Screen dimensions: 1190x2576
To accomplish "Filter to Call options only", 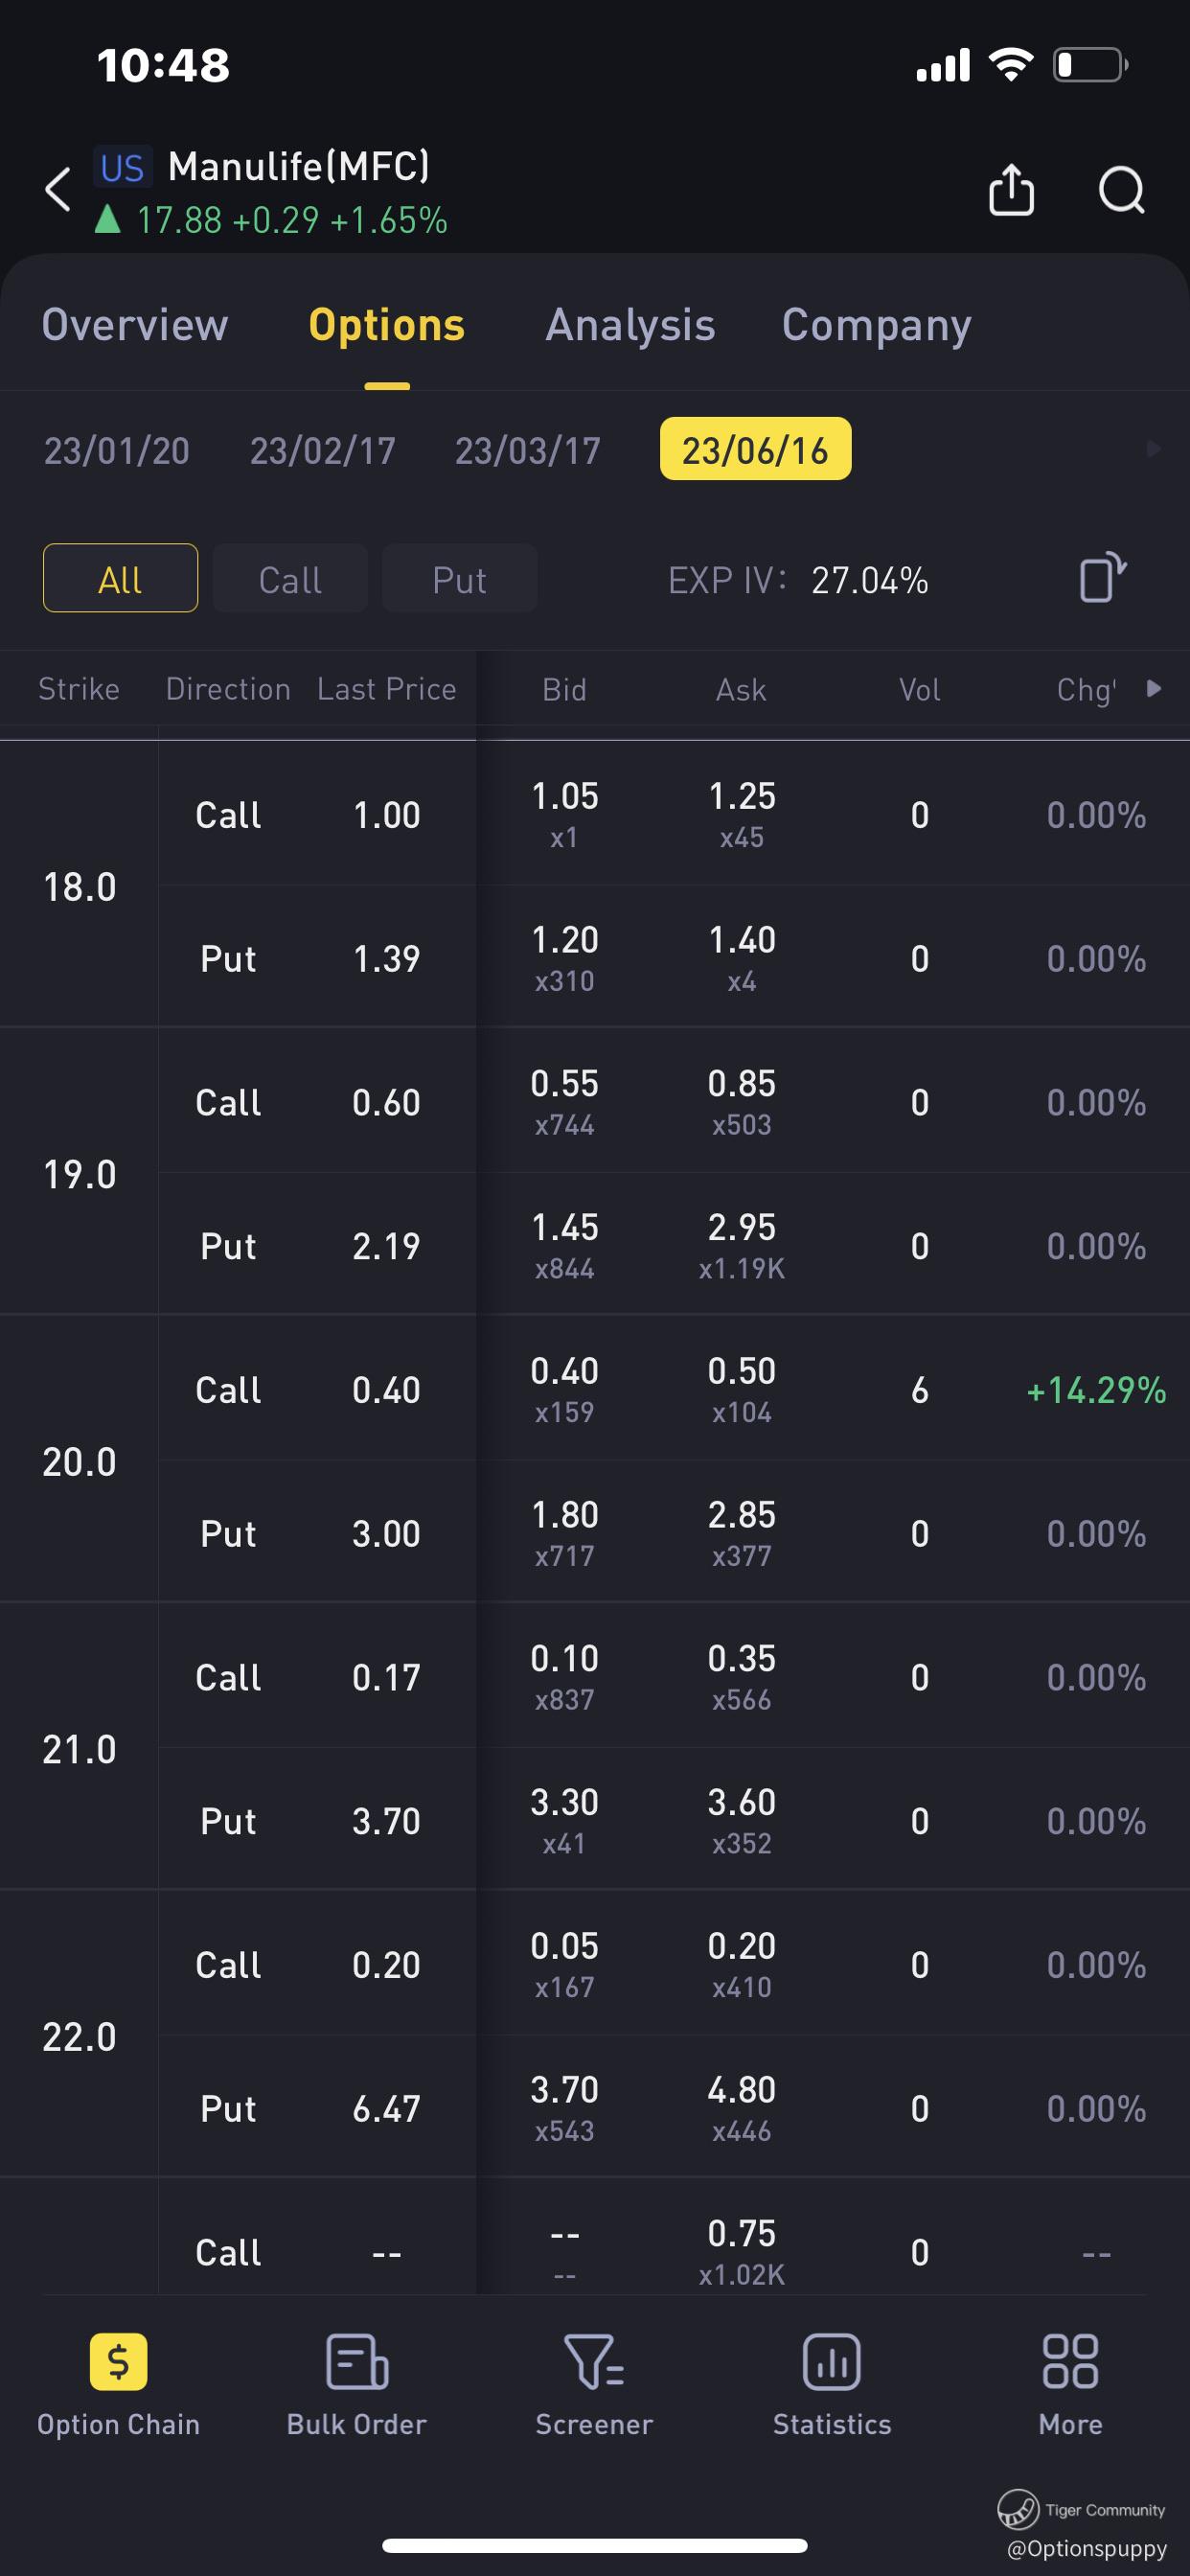I will coord(290,578).
